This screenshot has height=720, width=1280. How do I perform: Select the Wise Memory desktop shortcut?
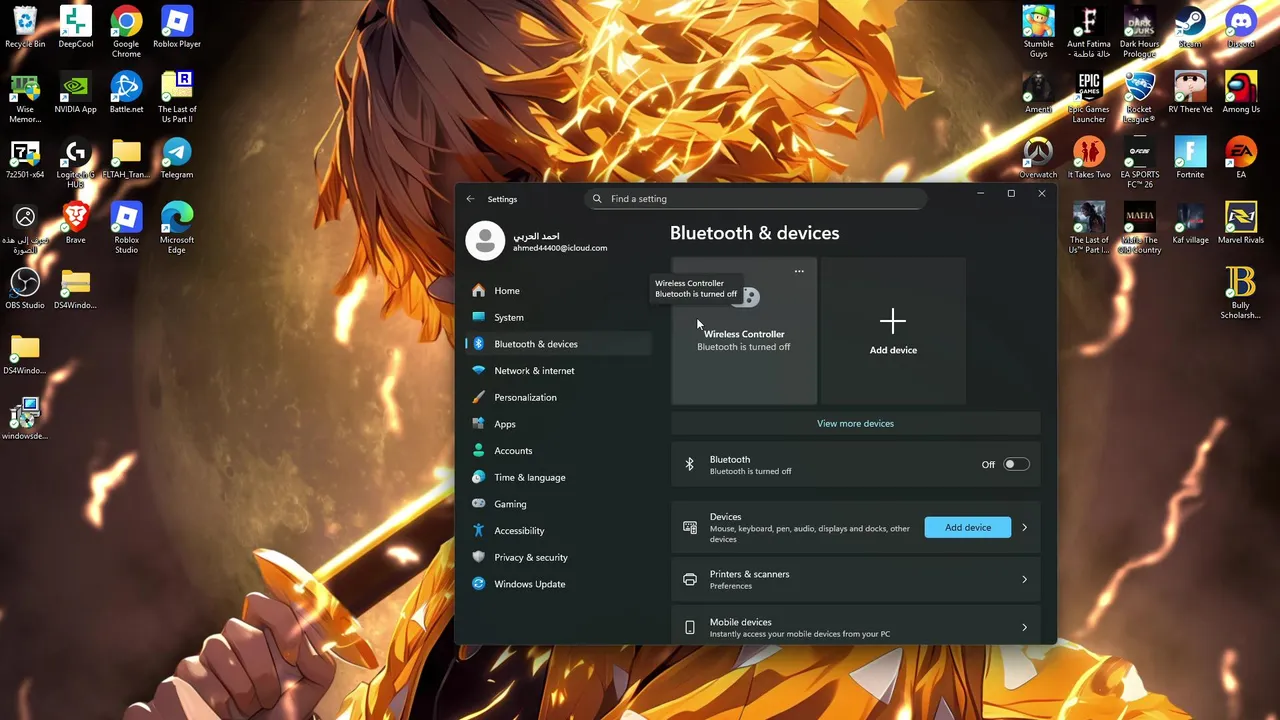pyautogui.click(x=25, y=97)
